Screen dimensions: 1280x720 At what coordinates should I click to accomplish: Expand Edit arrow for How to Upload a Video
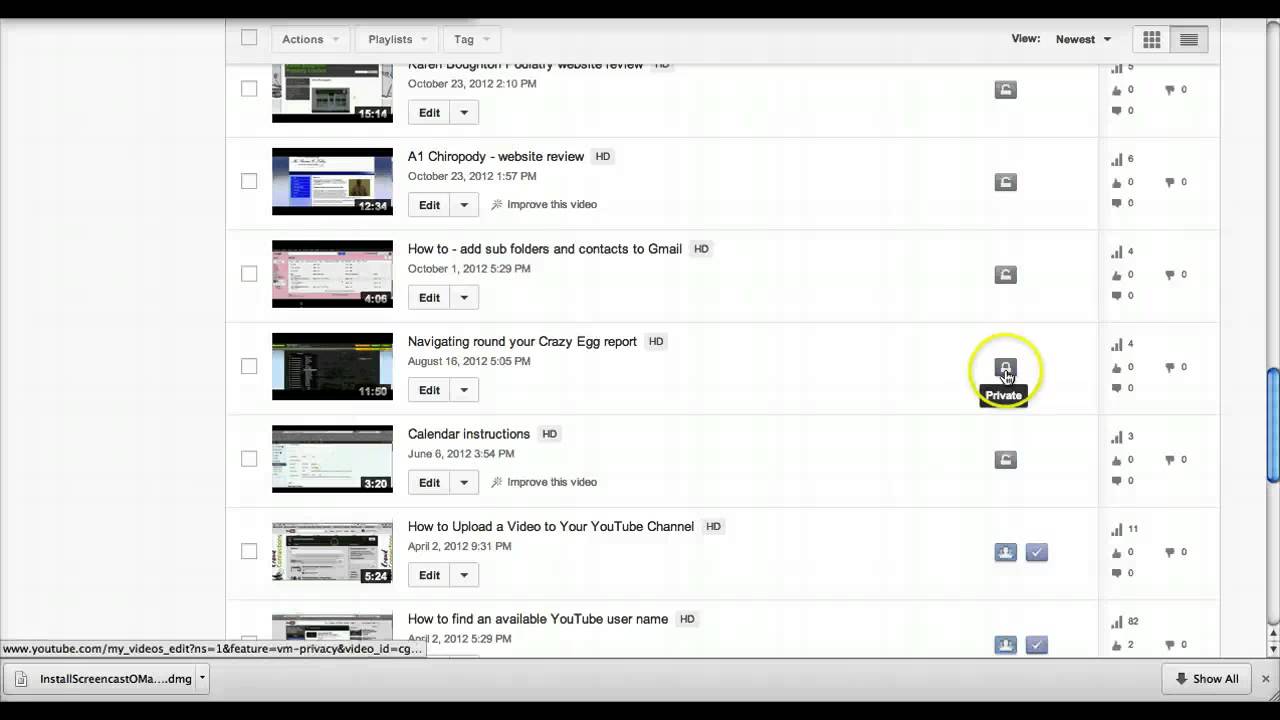click(x=464, y=575)
